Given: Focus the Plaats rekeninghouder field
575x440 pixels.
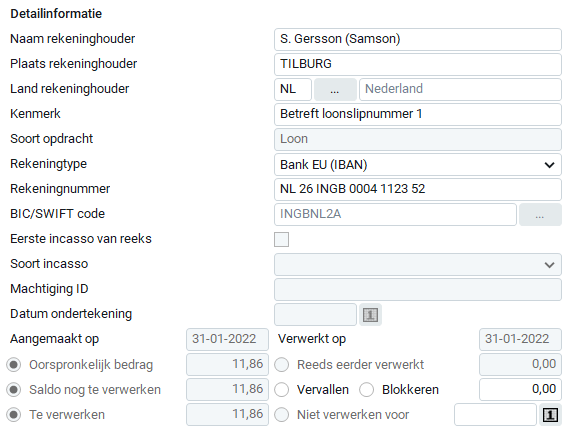Looking at the screenshot, I should (x=418, y=64).
